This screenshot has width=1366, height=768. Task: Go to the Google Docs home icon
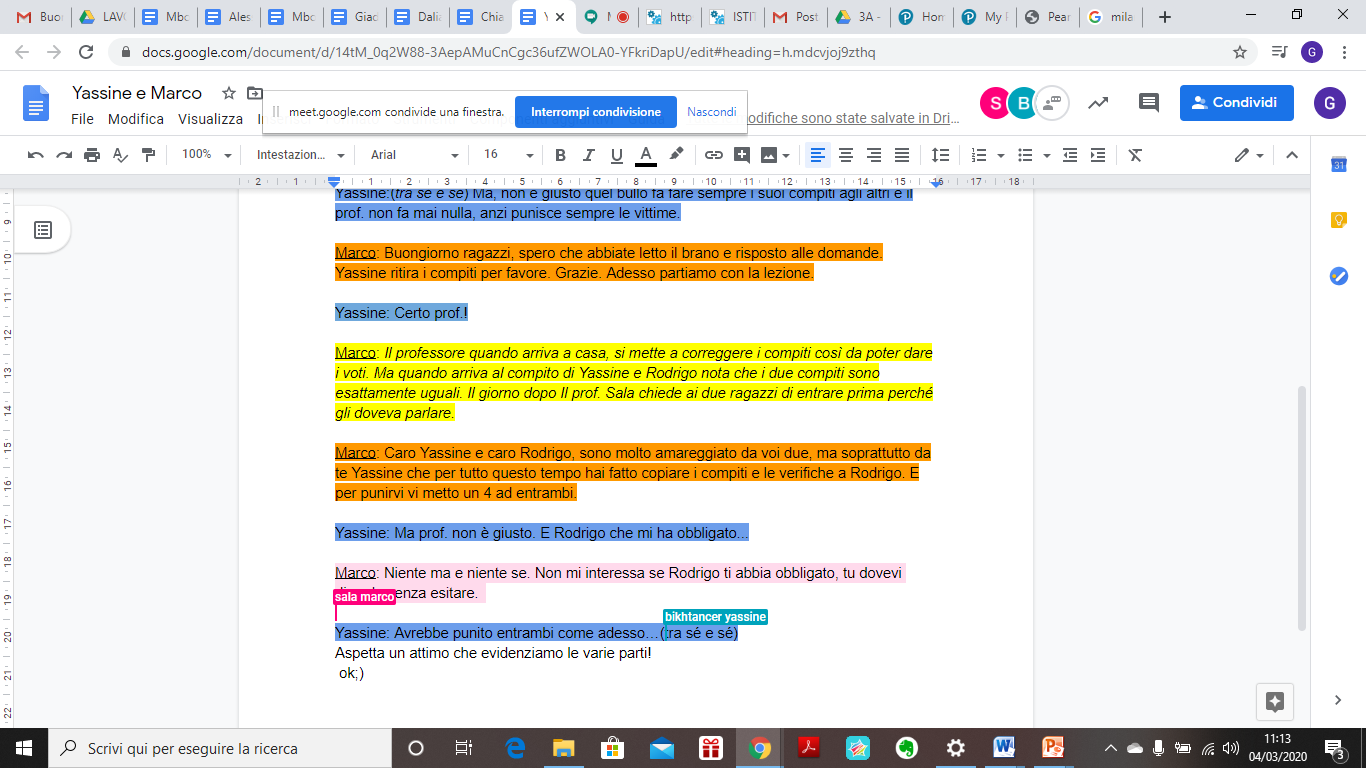(36, 103)
